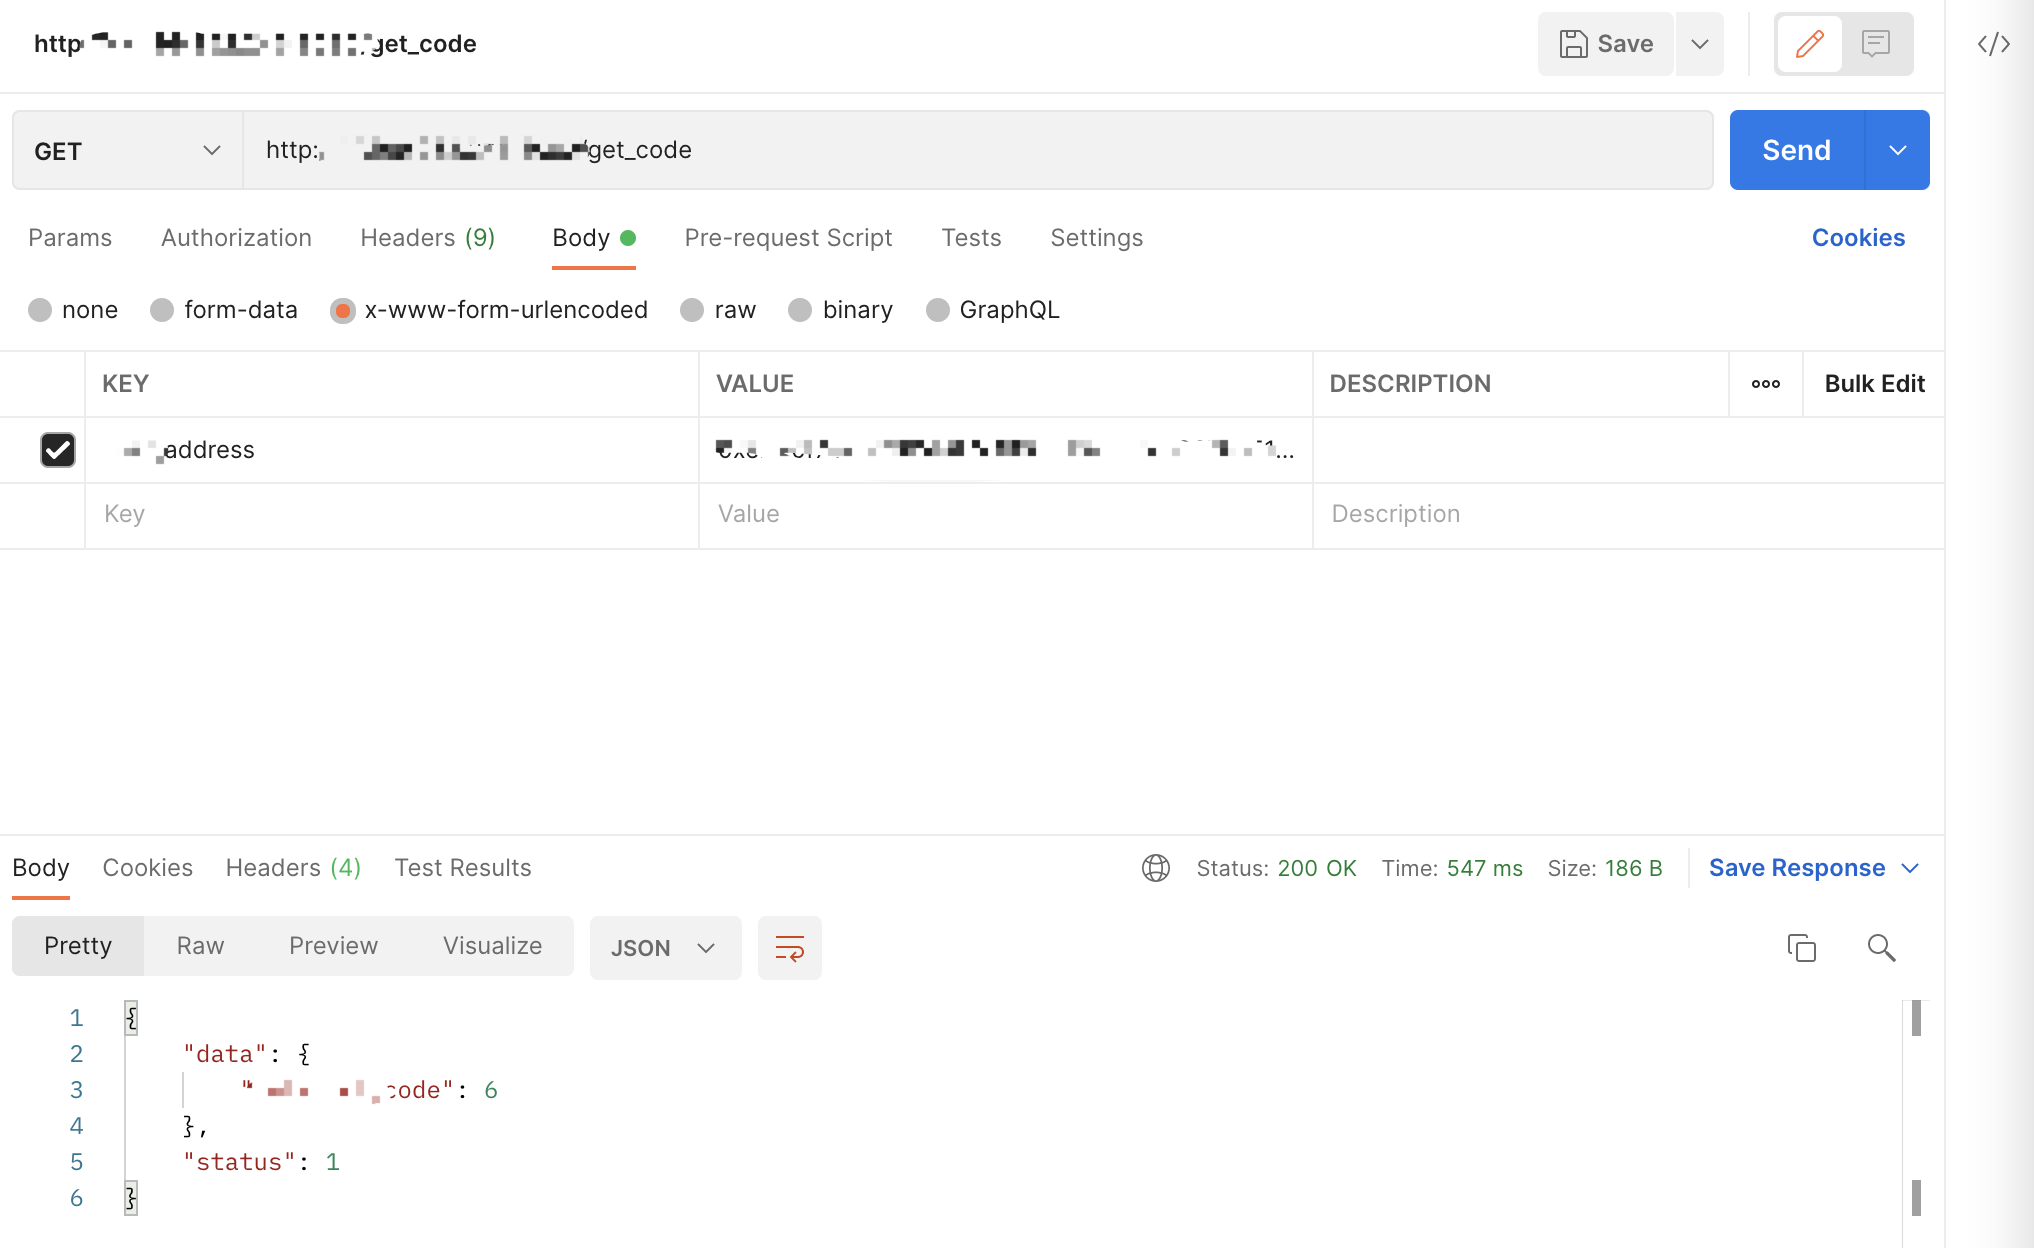Open the Cookies link
The height and width of the screenshot is (1248, 2034).
tap(1858, 238)
